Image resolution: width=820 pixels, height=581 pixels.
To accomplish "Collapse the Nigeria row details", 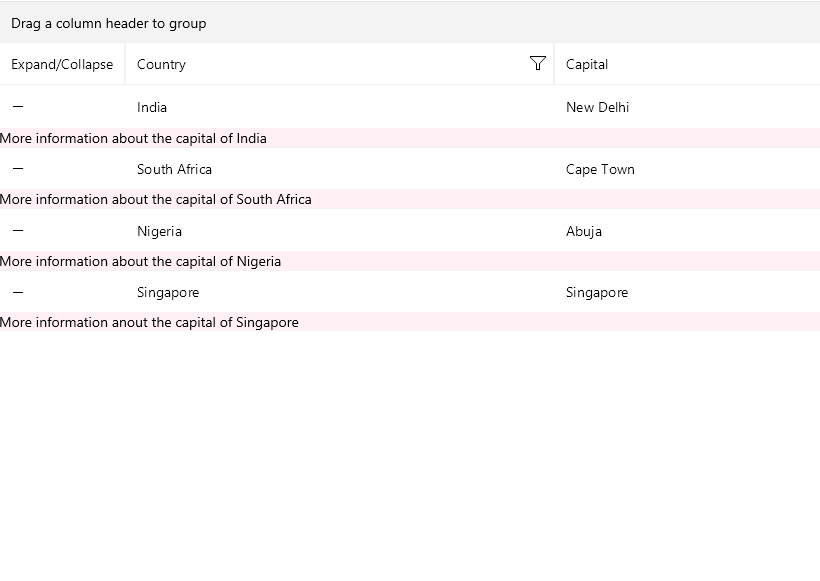I will pyautogui.click(x=18, y=231).
